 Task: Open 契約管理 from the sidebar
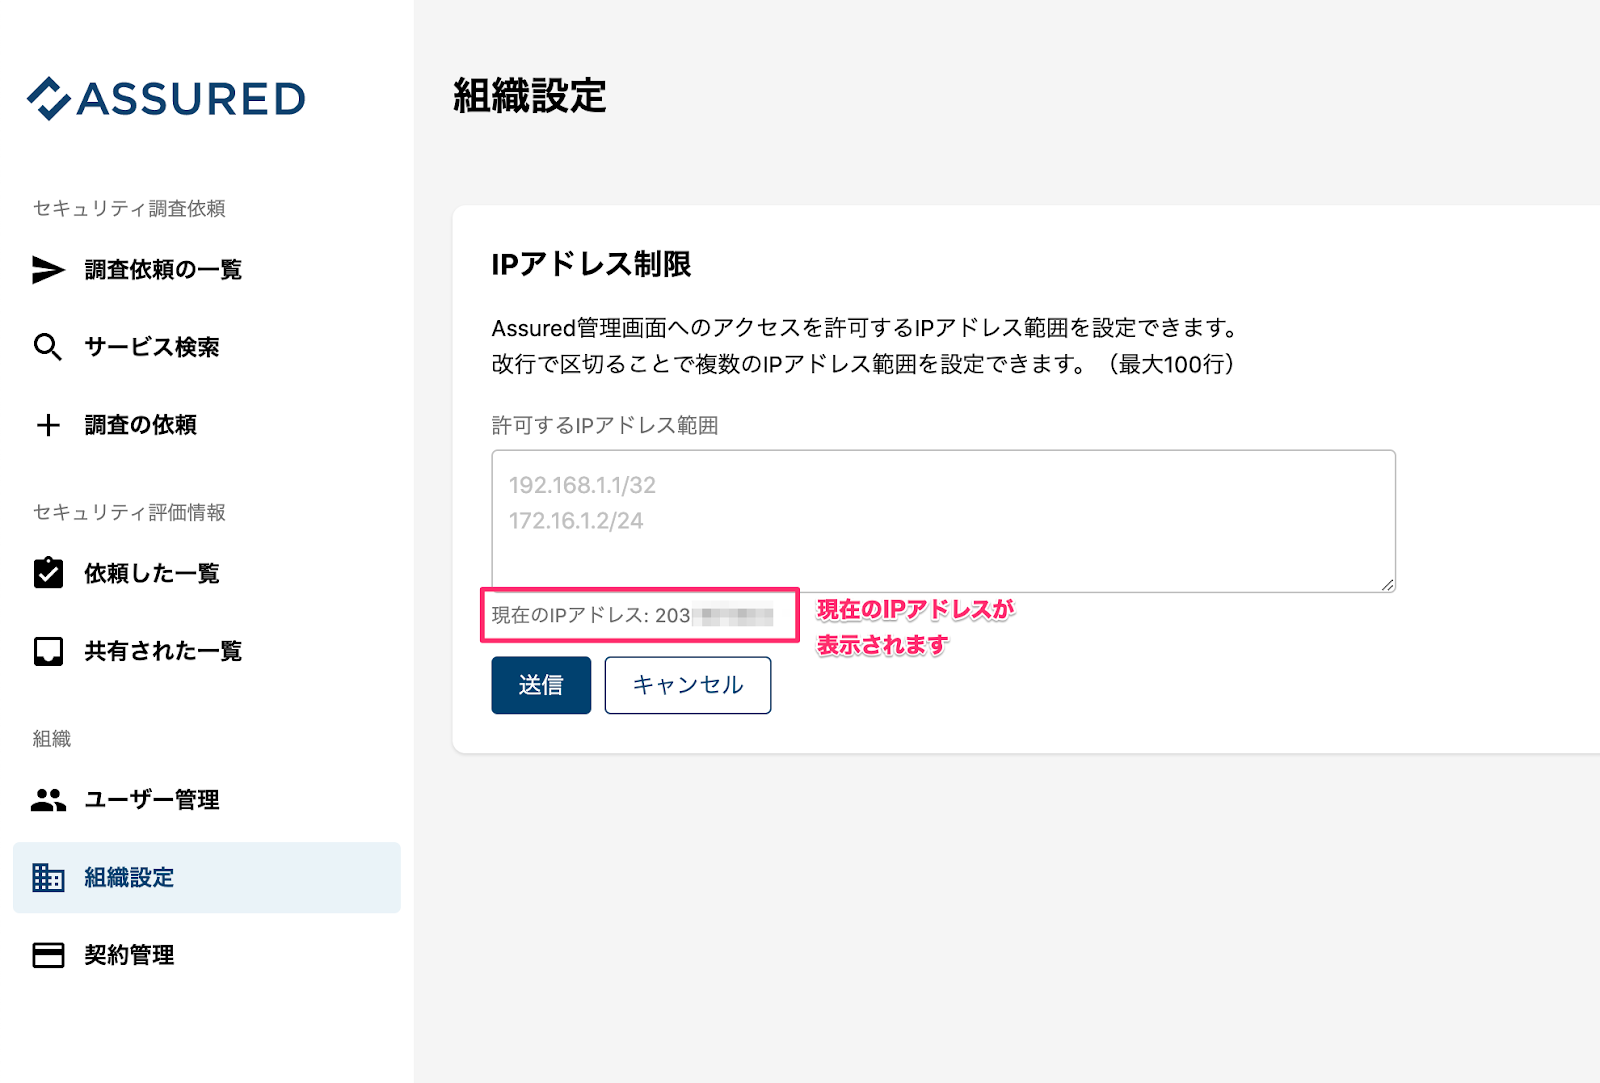coord(207,955)
